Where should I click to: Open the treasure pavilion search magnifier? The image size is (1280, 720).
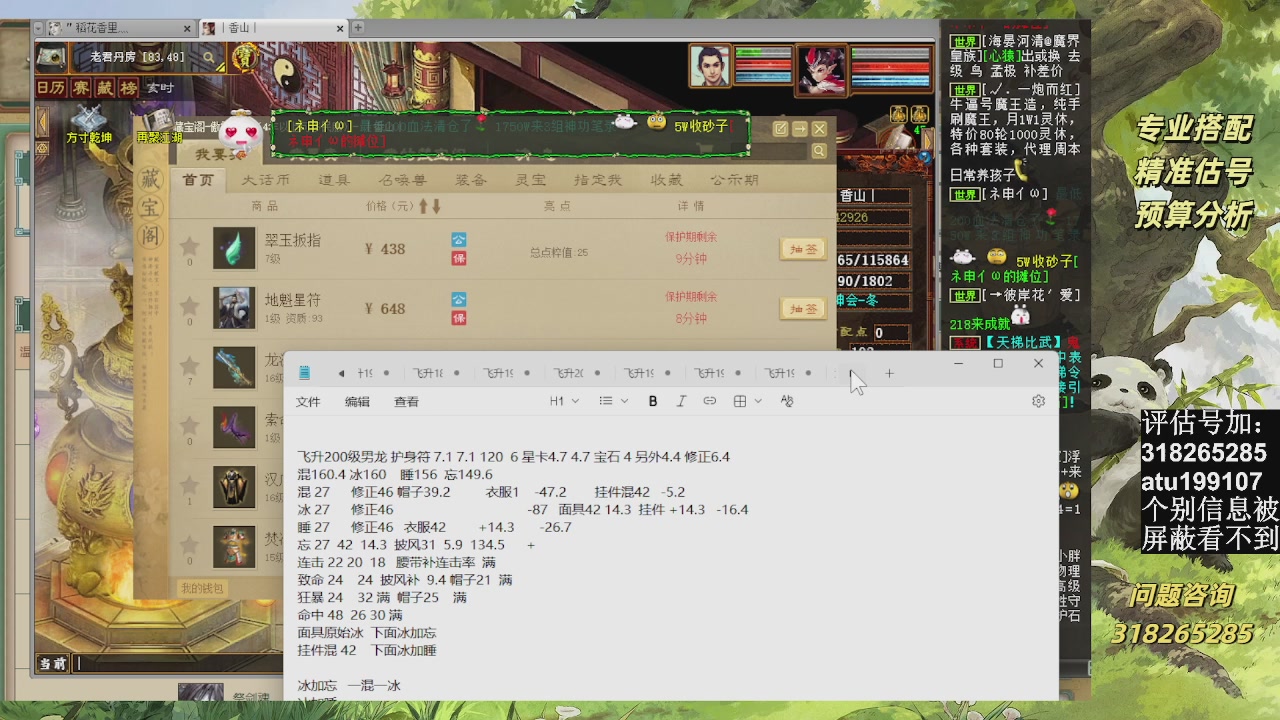coord(819,151)
